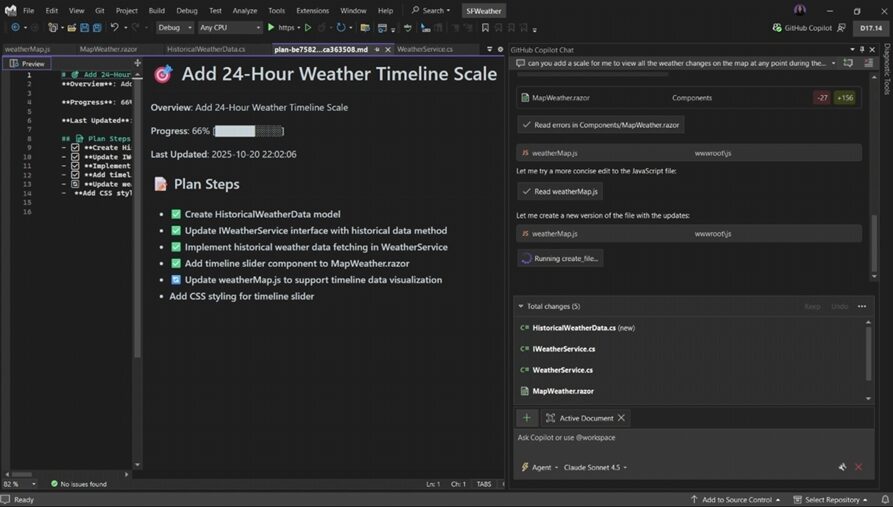
Task: Collapse the Total changes section
Action: tap(520, 306)
